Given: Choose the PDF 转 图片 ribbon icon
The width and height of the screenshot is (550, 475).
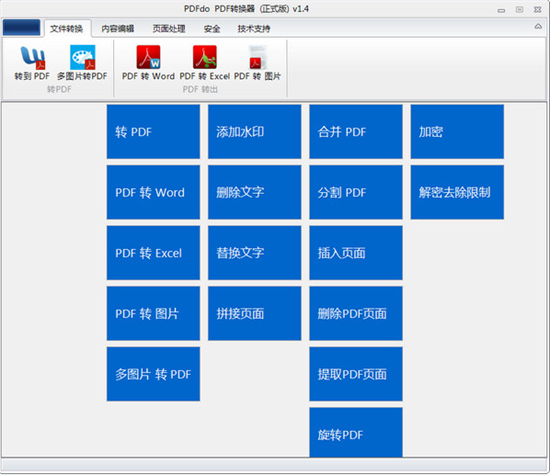Looking at the screenshot, I should pos(257,63).
